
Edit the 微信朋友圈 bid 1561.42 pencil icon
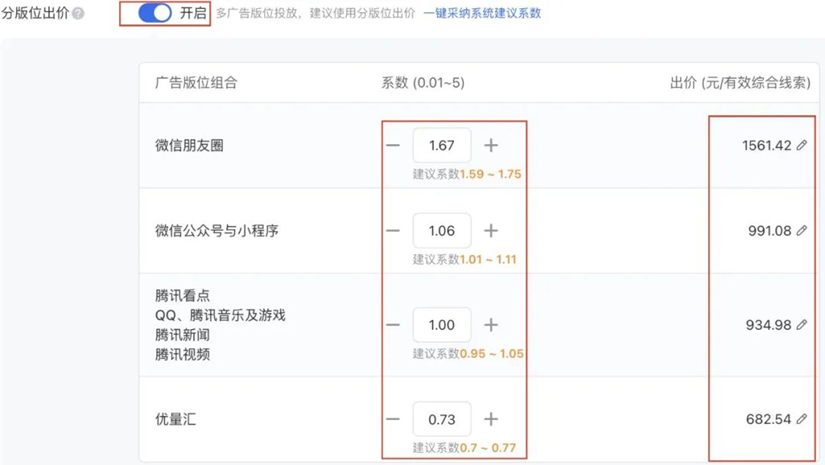click(801, 146)
